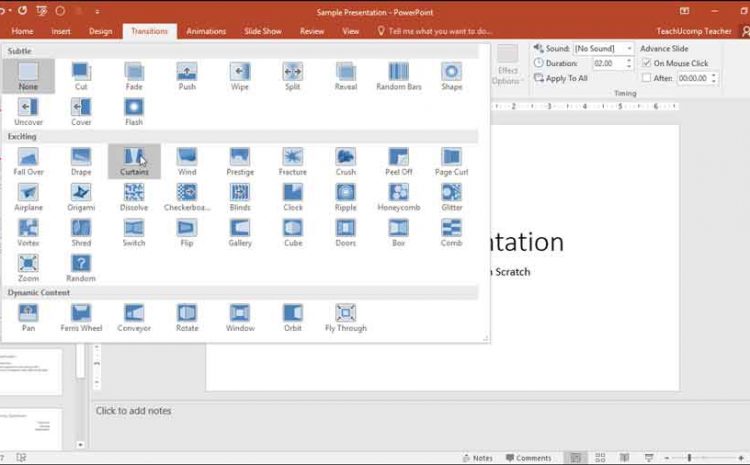Click the Tell me search box
750x465 pixels.
point(434,31)
